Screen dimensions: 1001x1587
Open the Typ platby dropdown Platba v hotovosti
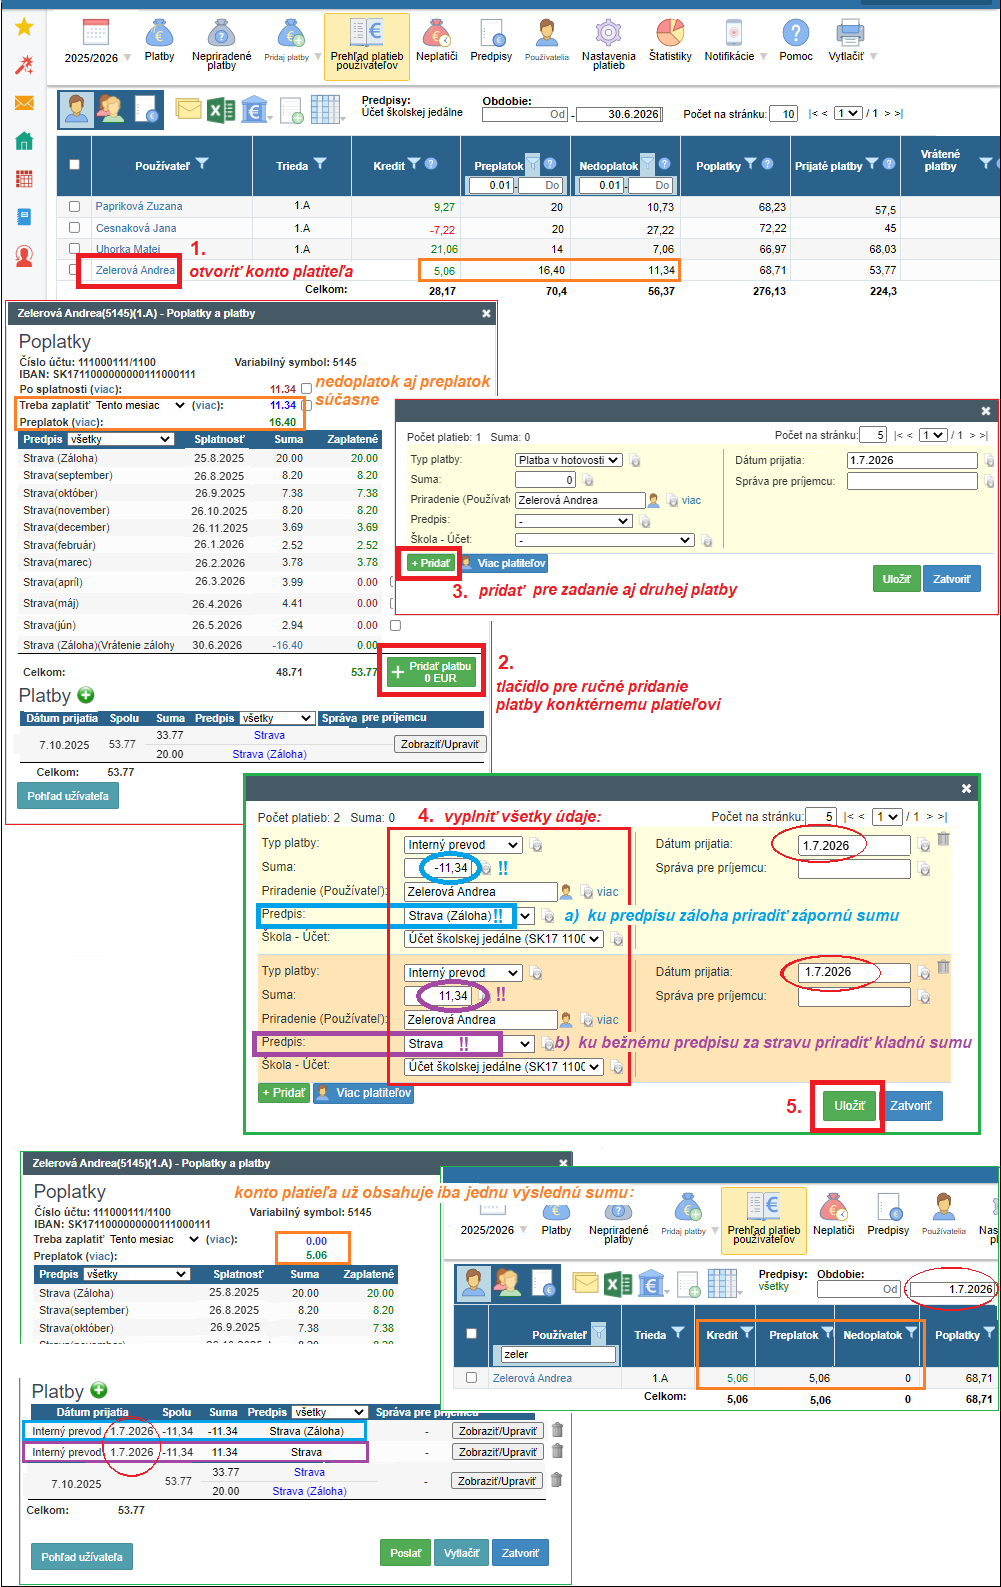(569, 460)
